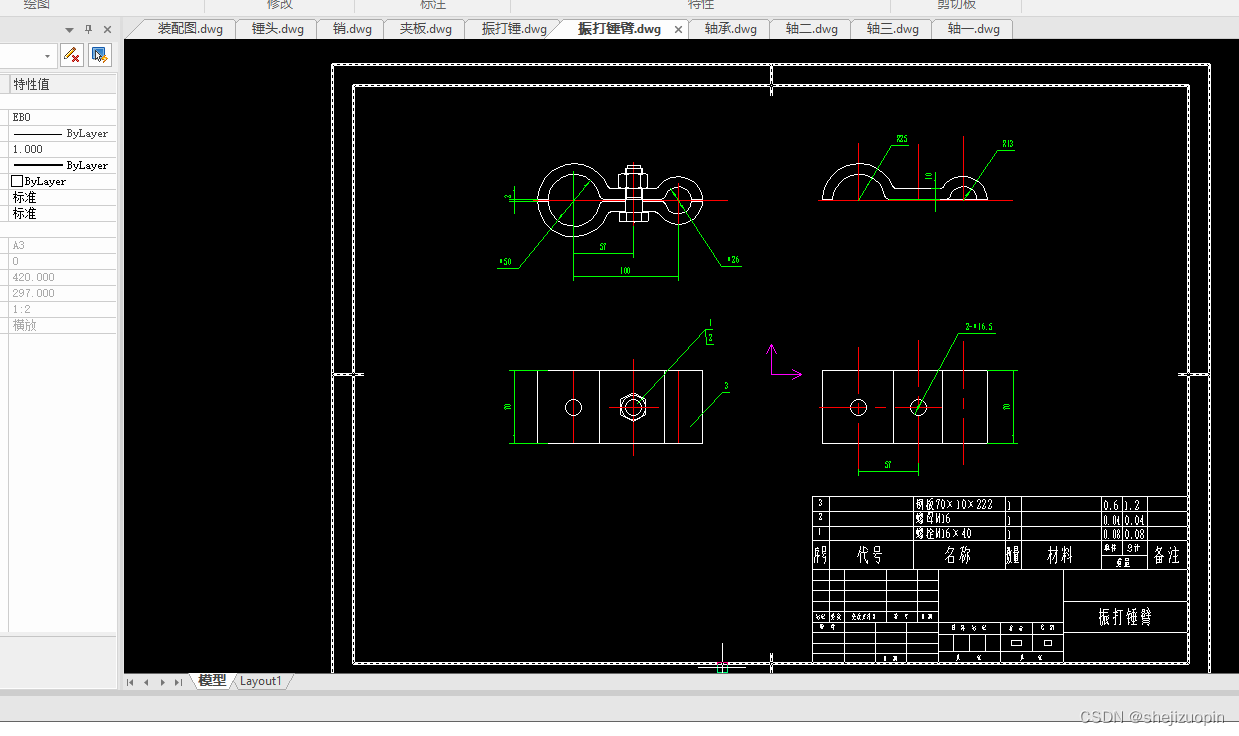The height and width of the screenshot is (736, 1239).
Task: Click the R13 radius dimension label
Action: point(1008,145)
